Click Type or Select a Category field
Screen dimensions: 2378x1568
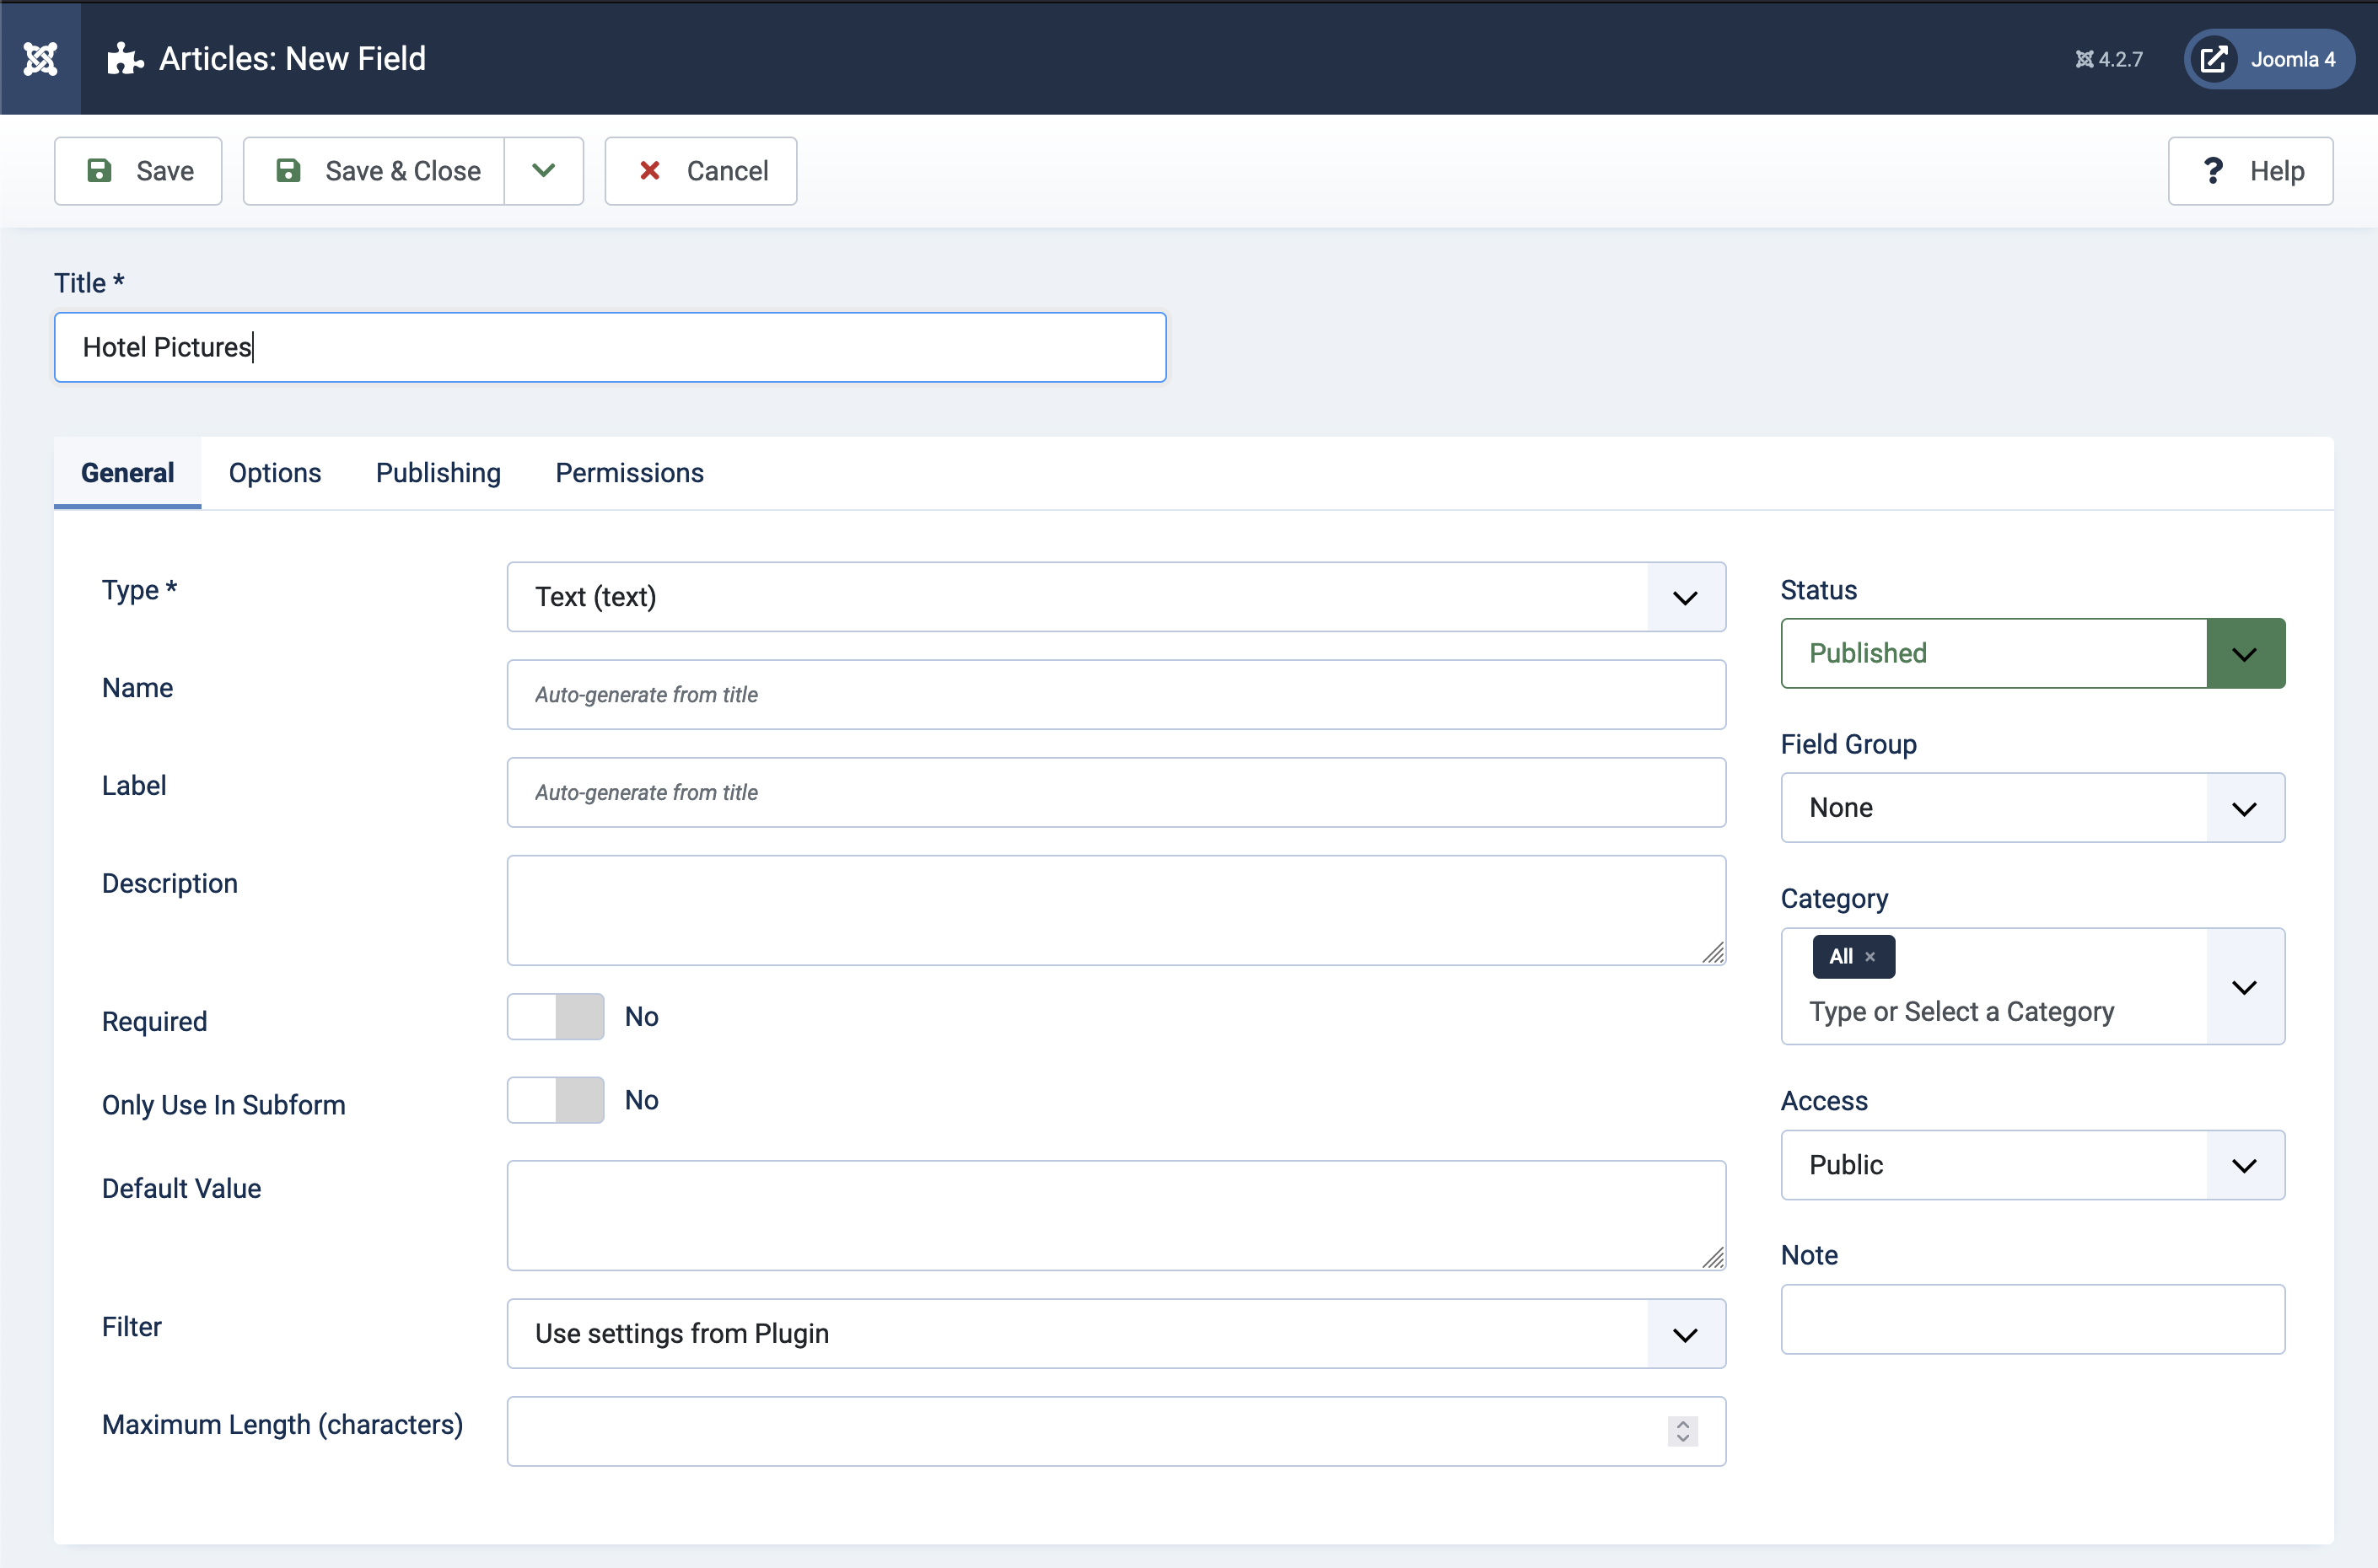point(1961,1012)
